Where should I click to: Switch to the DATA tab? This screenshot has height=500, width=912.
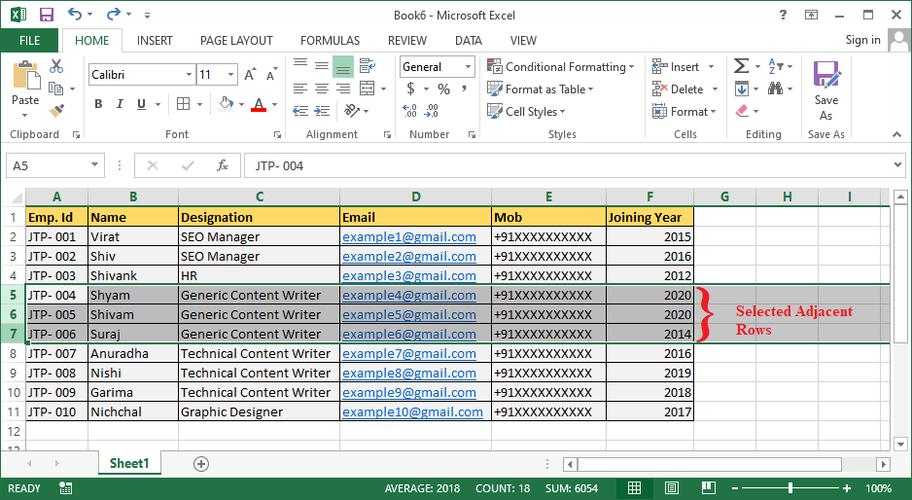(468, 41)
